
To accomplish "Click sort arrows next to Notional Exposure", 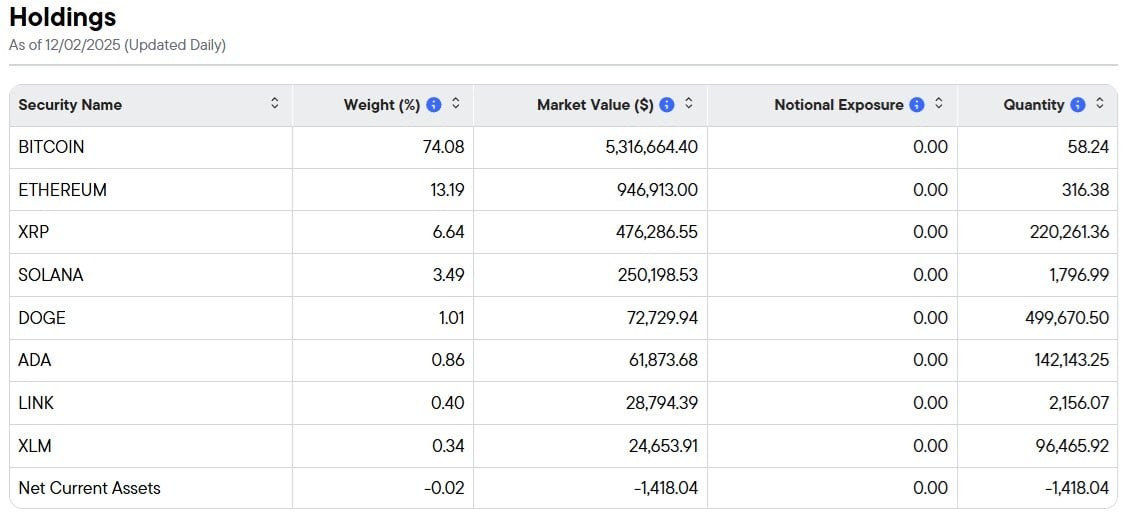I will coord(939,104).
